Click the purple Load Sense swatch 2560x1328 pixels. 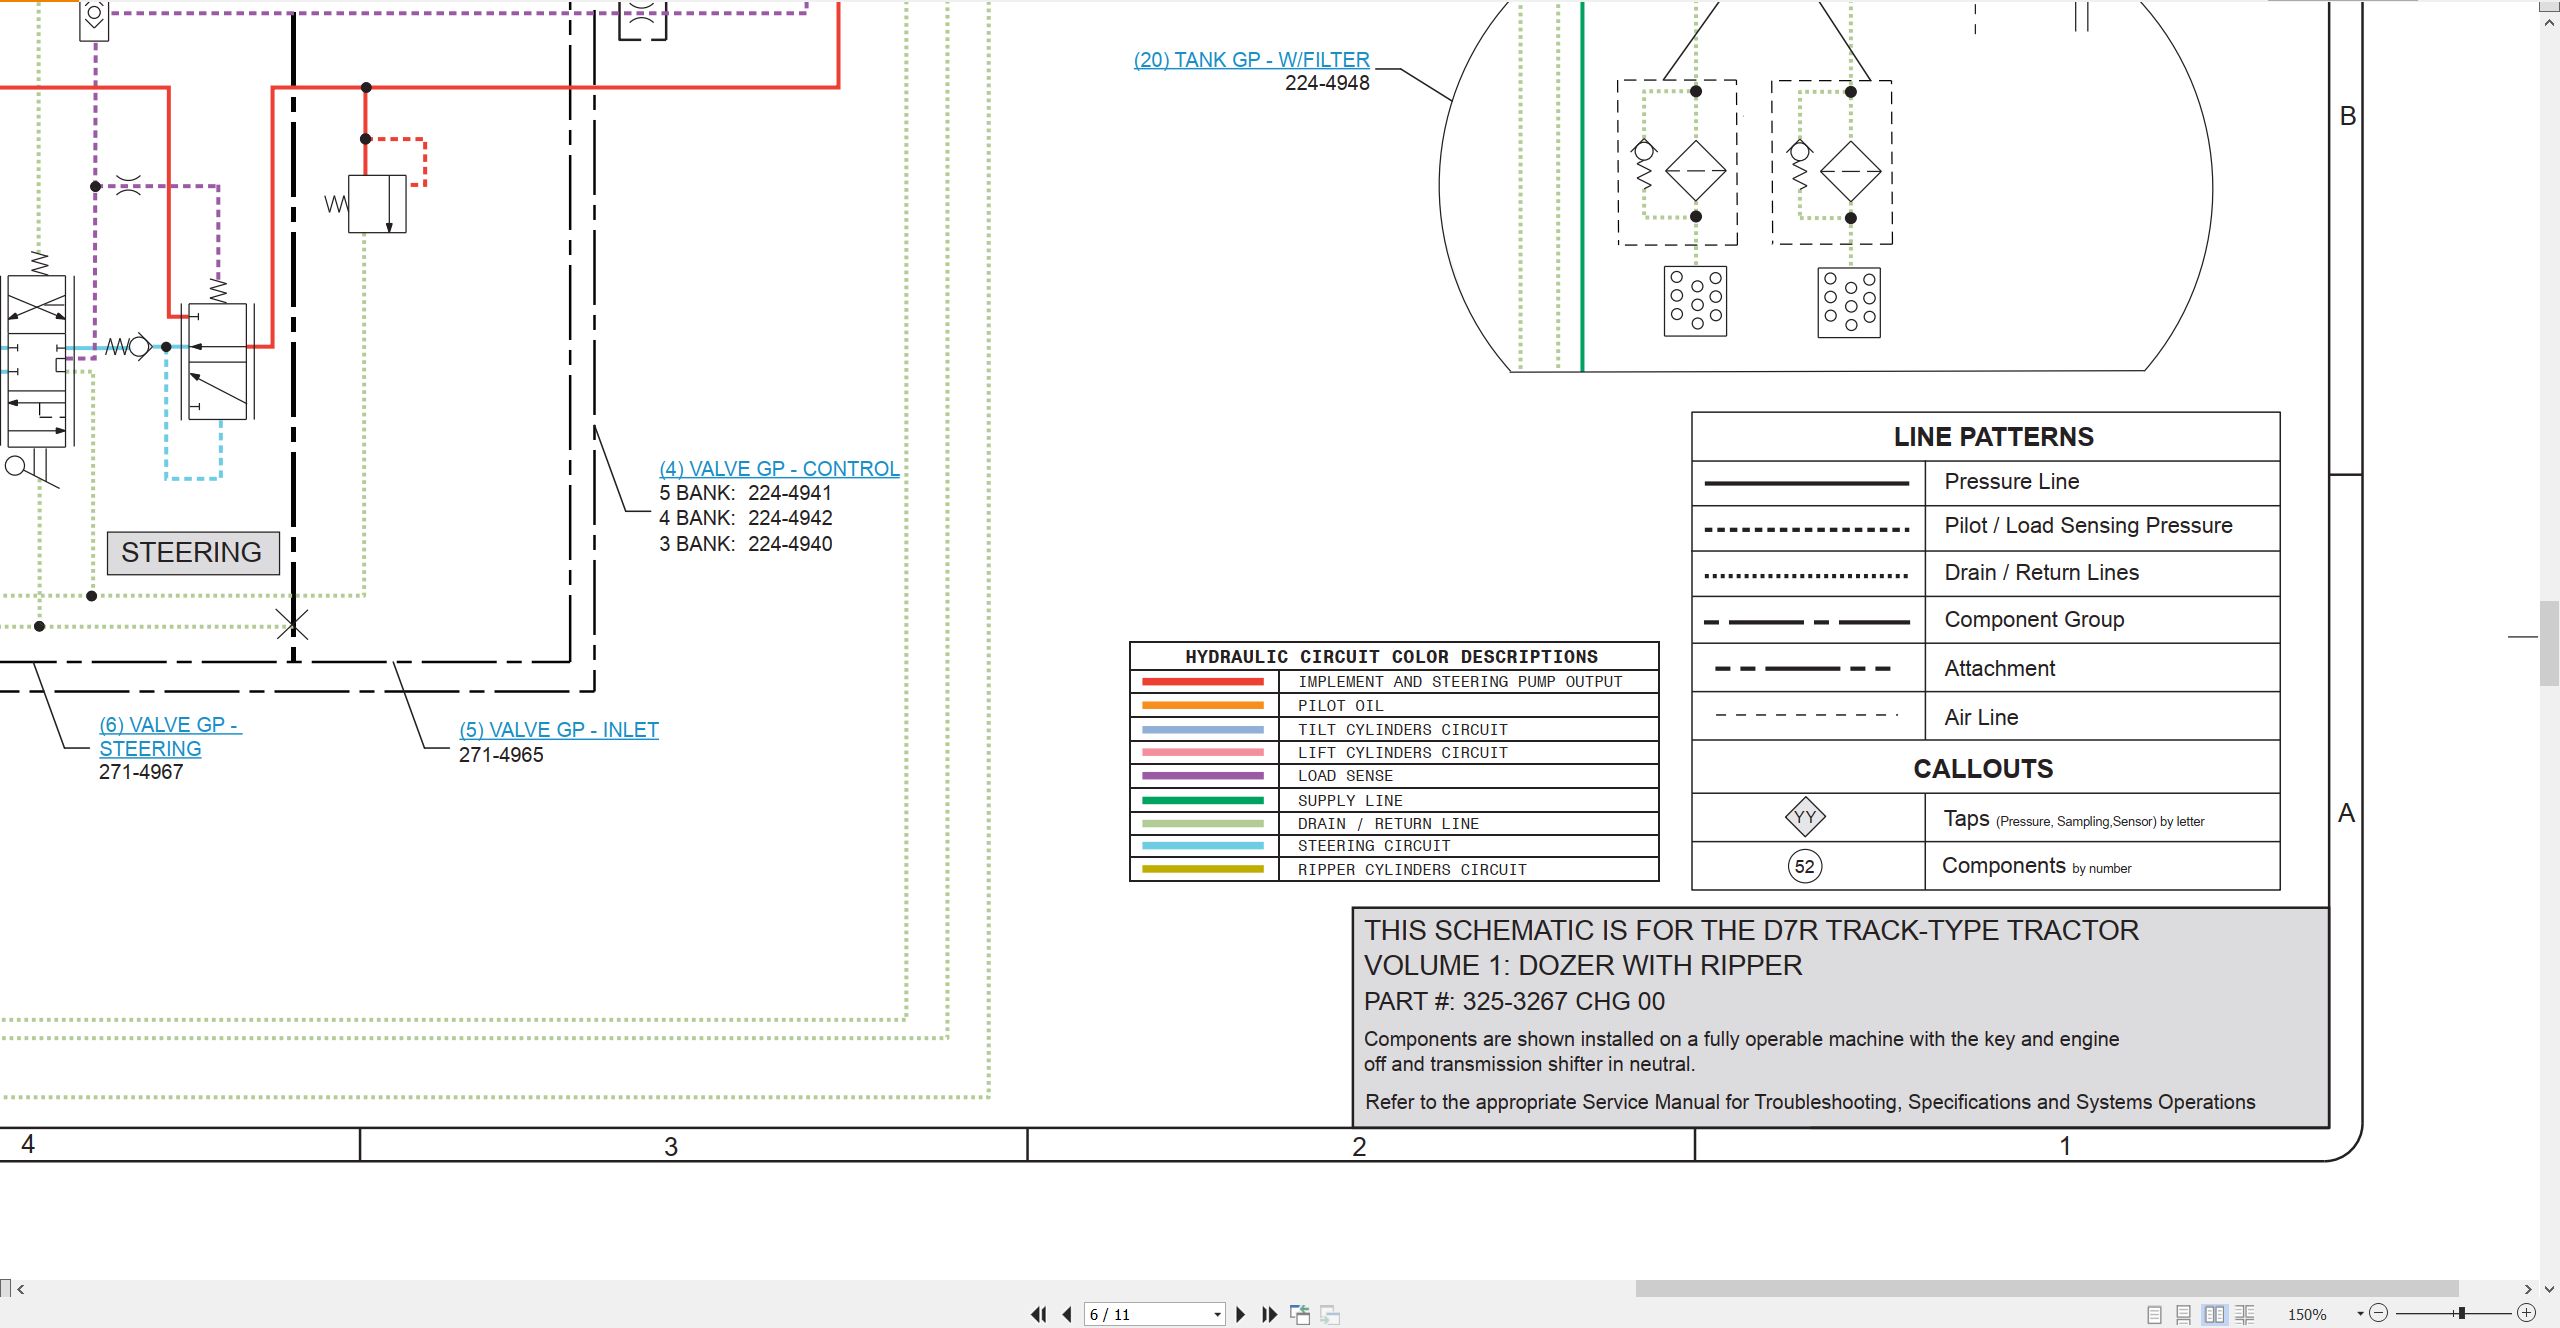coord(1203,776)
